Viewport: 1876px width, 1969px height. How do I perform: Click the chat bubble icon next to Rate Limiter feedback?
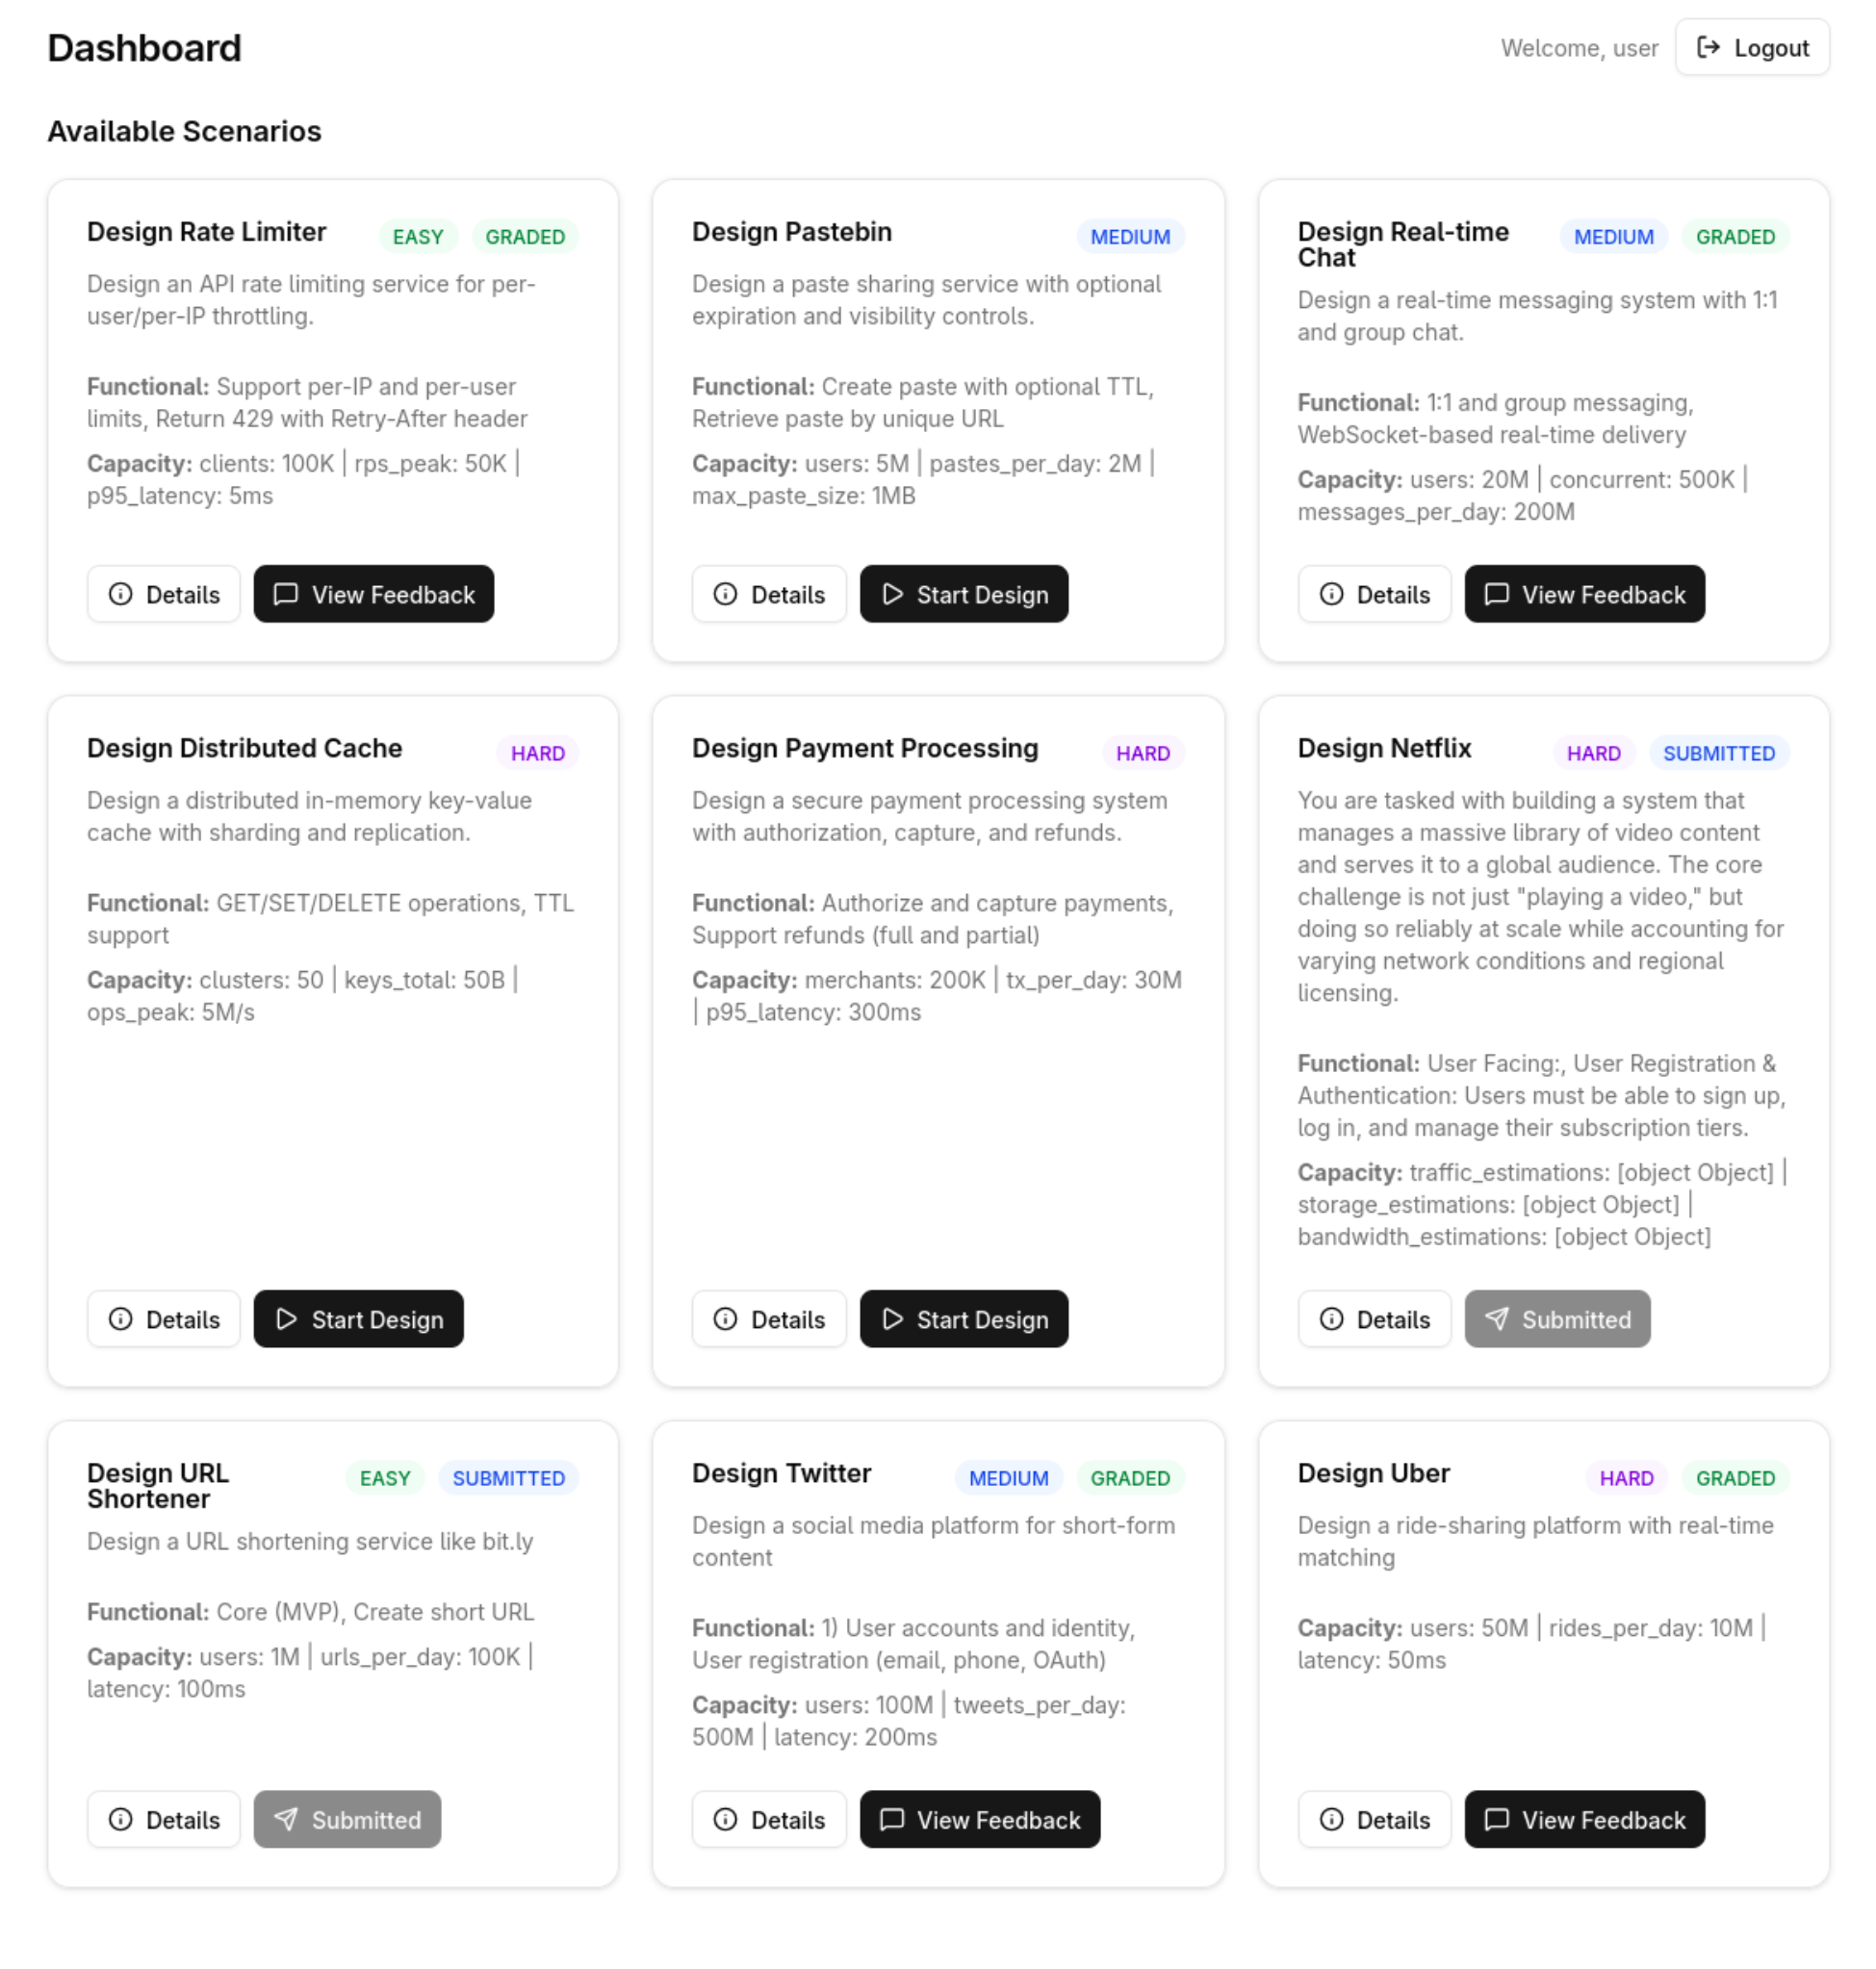[286, 594]
